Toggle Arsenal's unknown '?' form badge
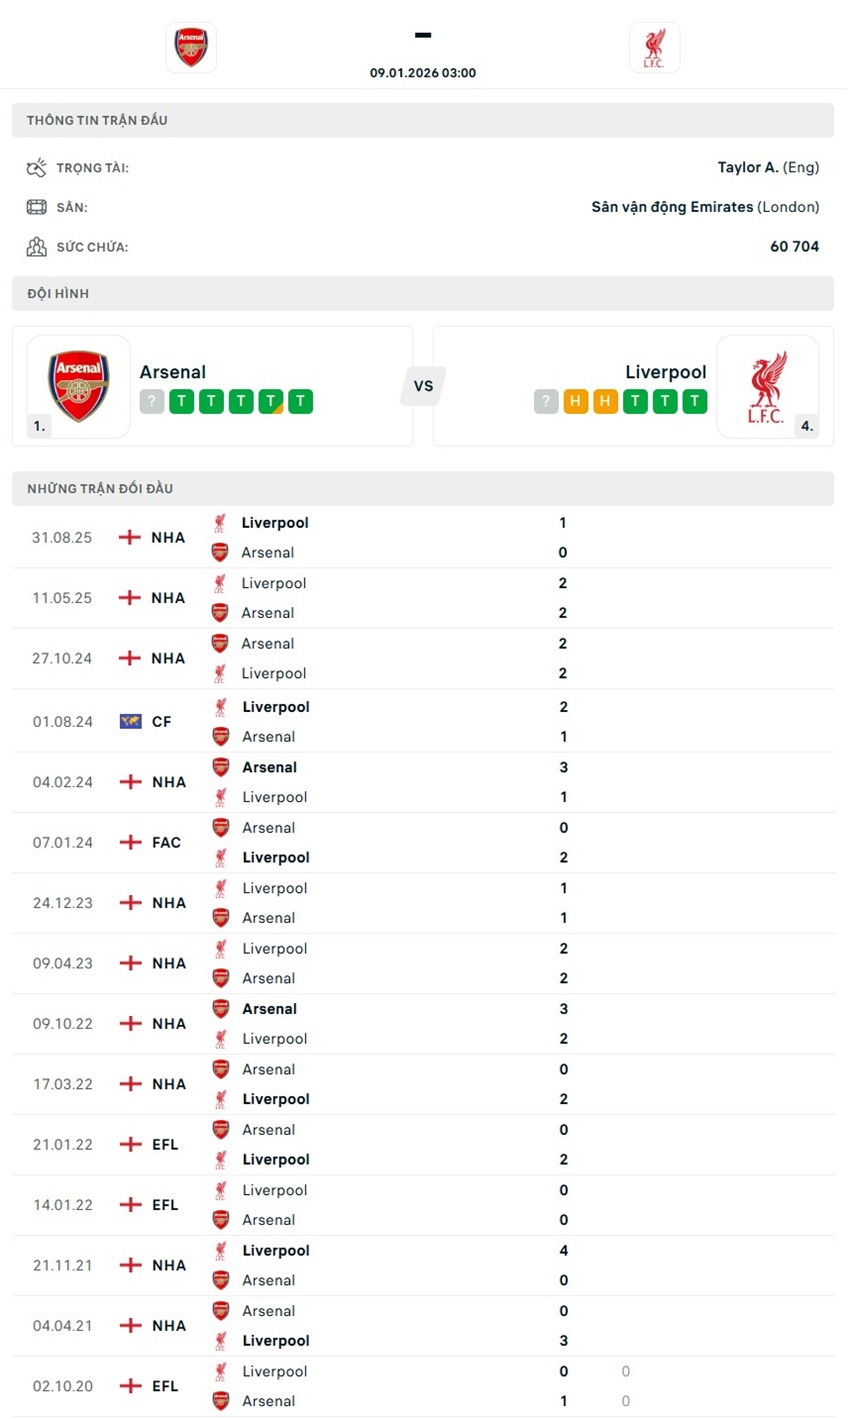 click(150, 400)
